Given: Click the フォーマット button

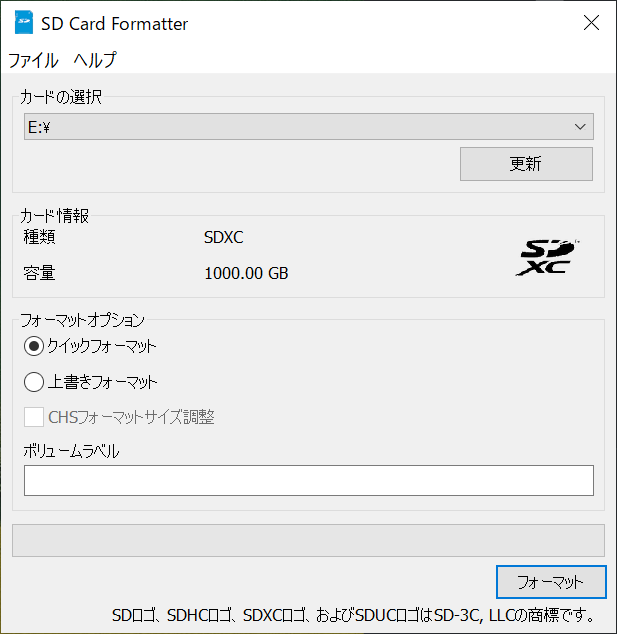Looking at the screenshot, I should pyautogui.click(x=551, y=582).
